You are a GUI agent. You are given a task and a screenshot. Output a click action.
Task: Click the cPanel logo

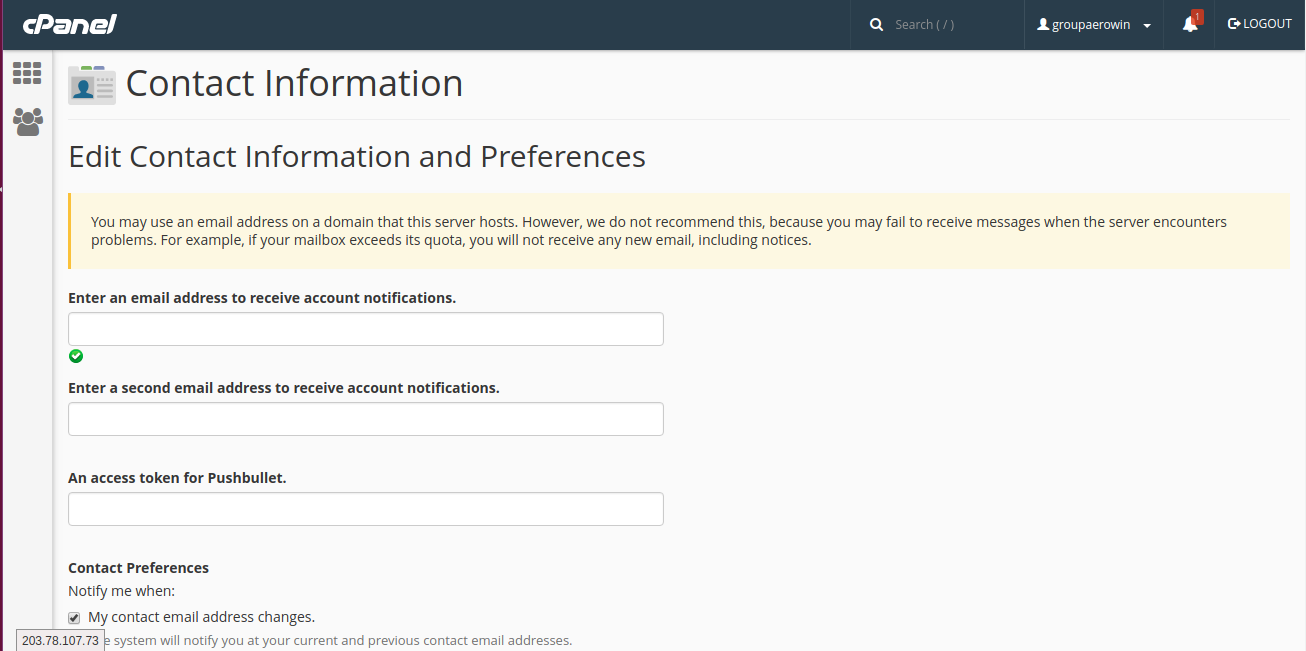(70, 24)
